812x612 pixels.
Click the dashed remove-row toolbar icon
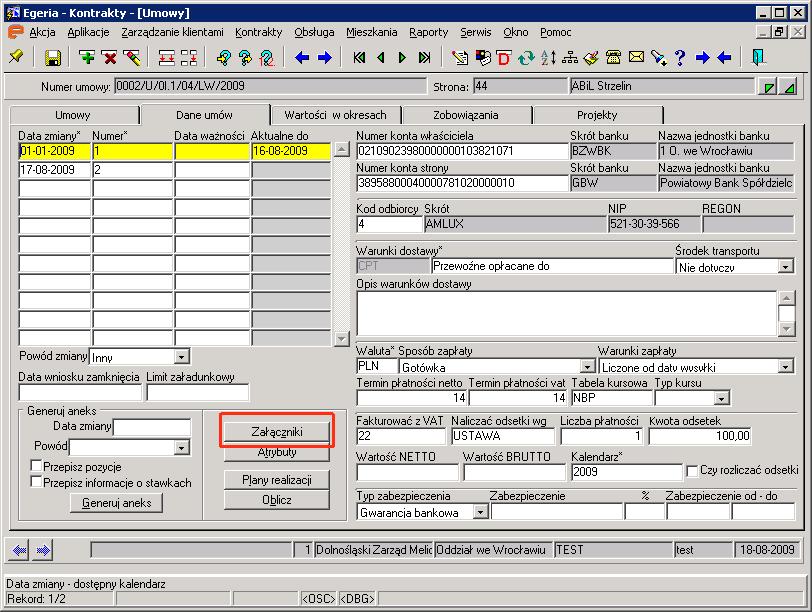tap(188, 57)
